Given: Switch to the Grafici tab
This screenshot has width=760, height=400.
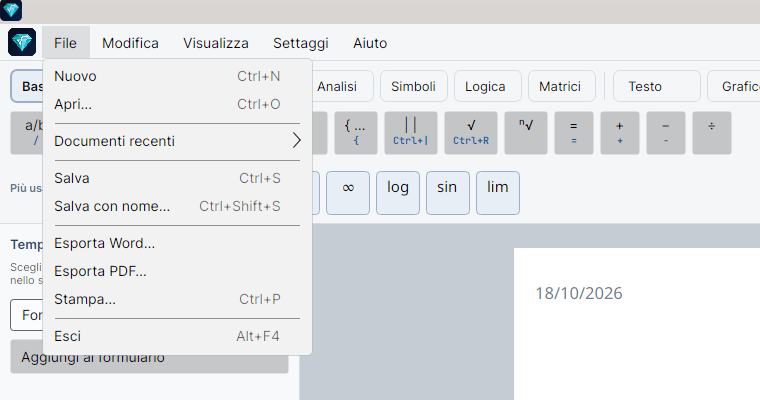Looking at the screenshot, I should click(x=733, y=86).
